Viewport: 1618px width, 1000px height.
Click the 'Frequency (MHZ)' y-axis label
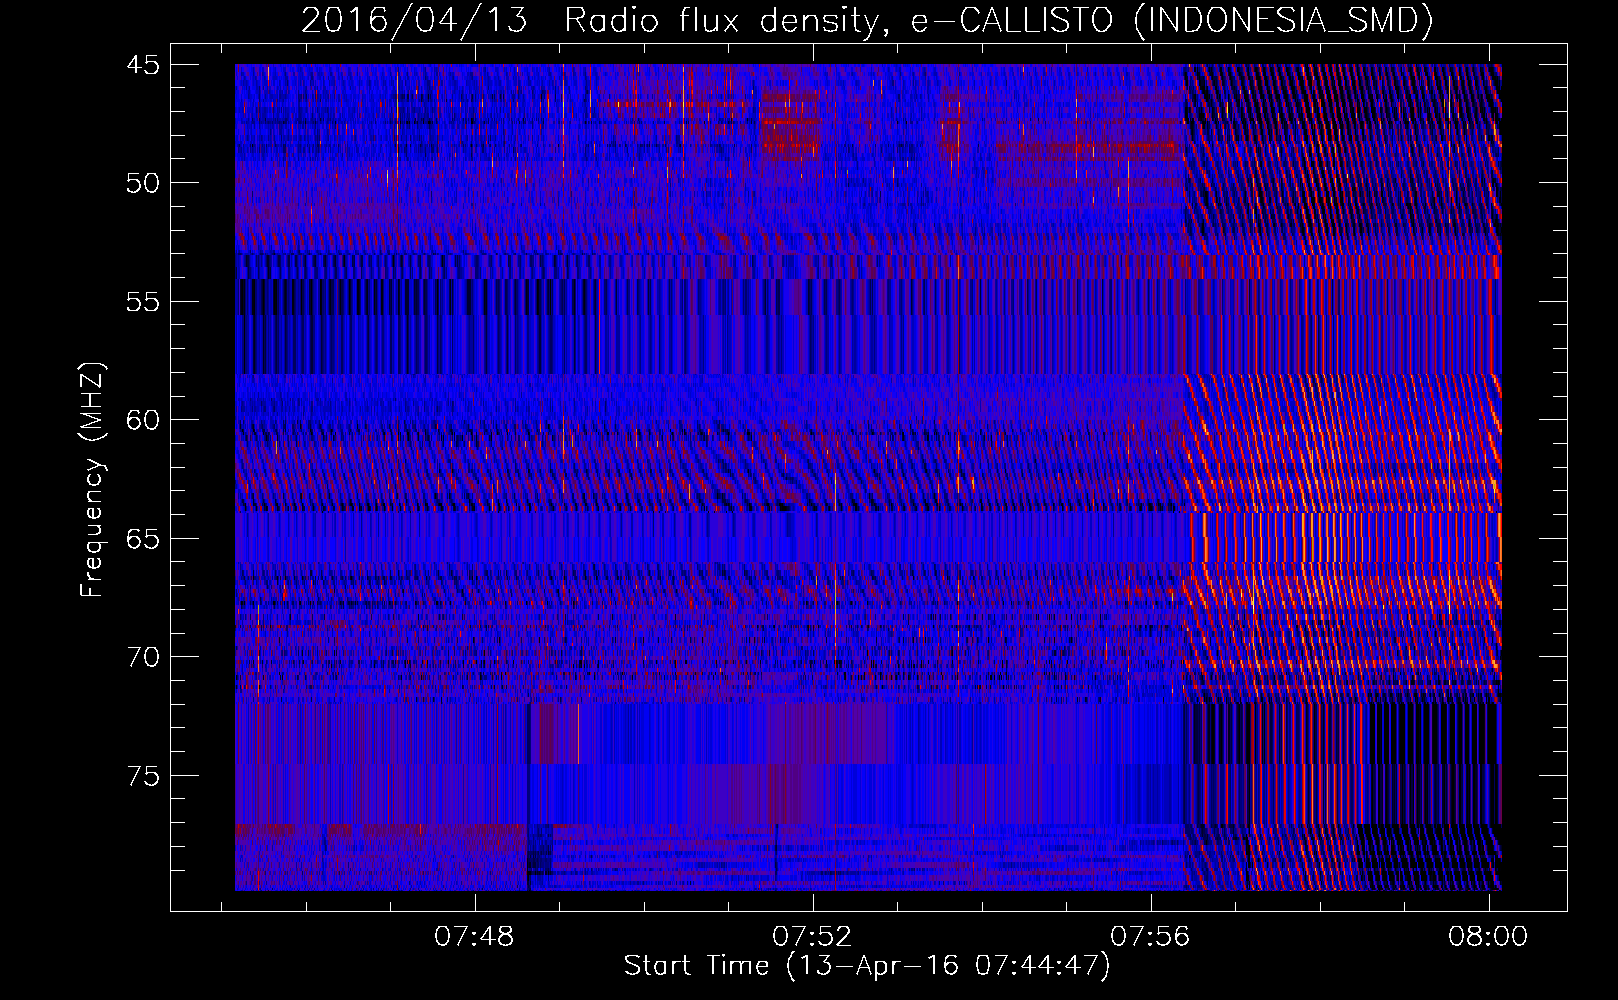[92, 480]
